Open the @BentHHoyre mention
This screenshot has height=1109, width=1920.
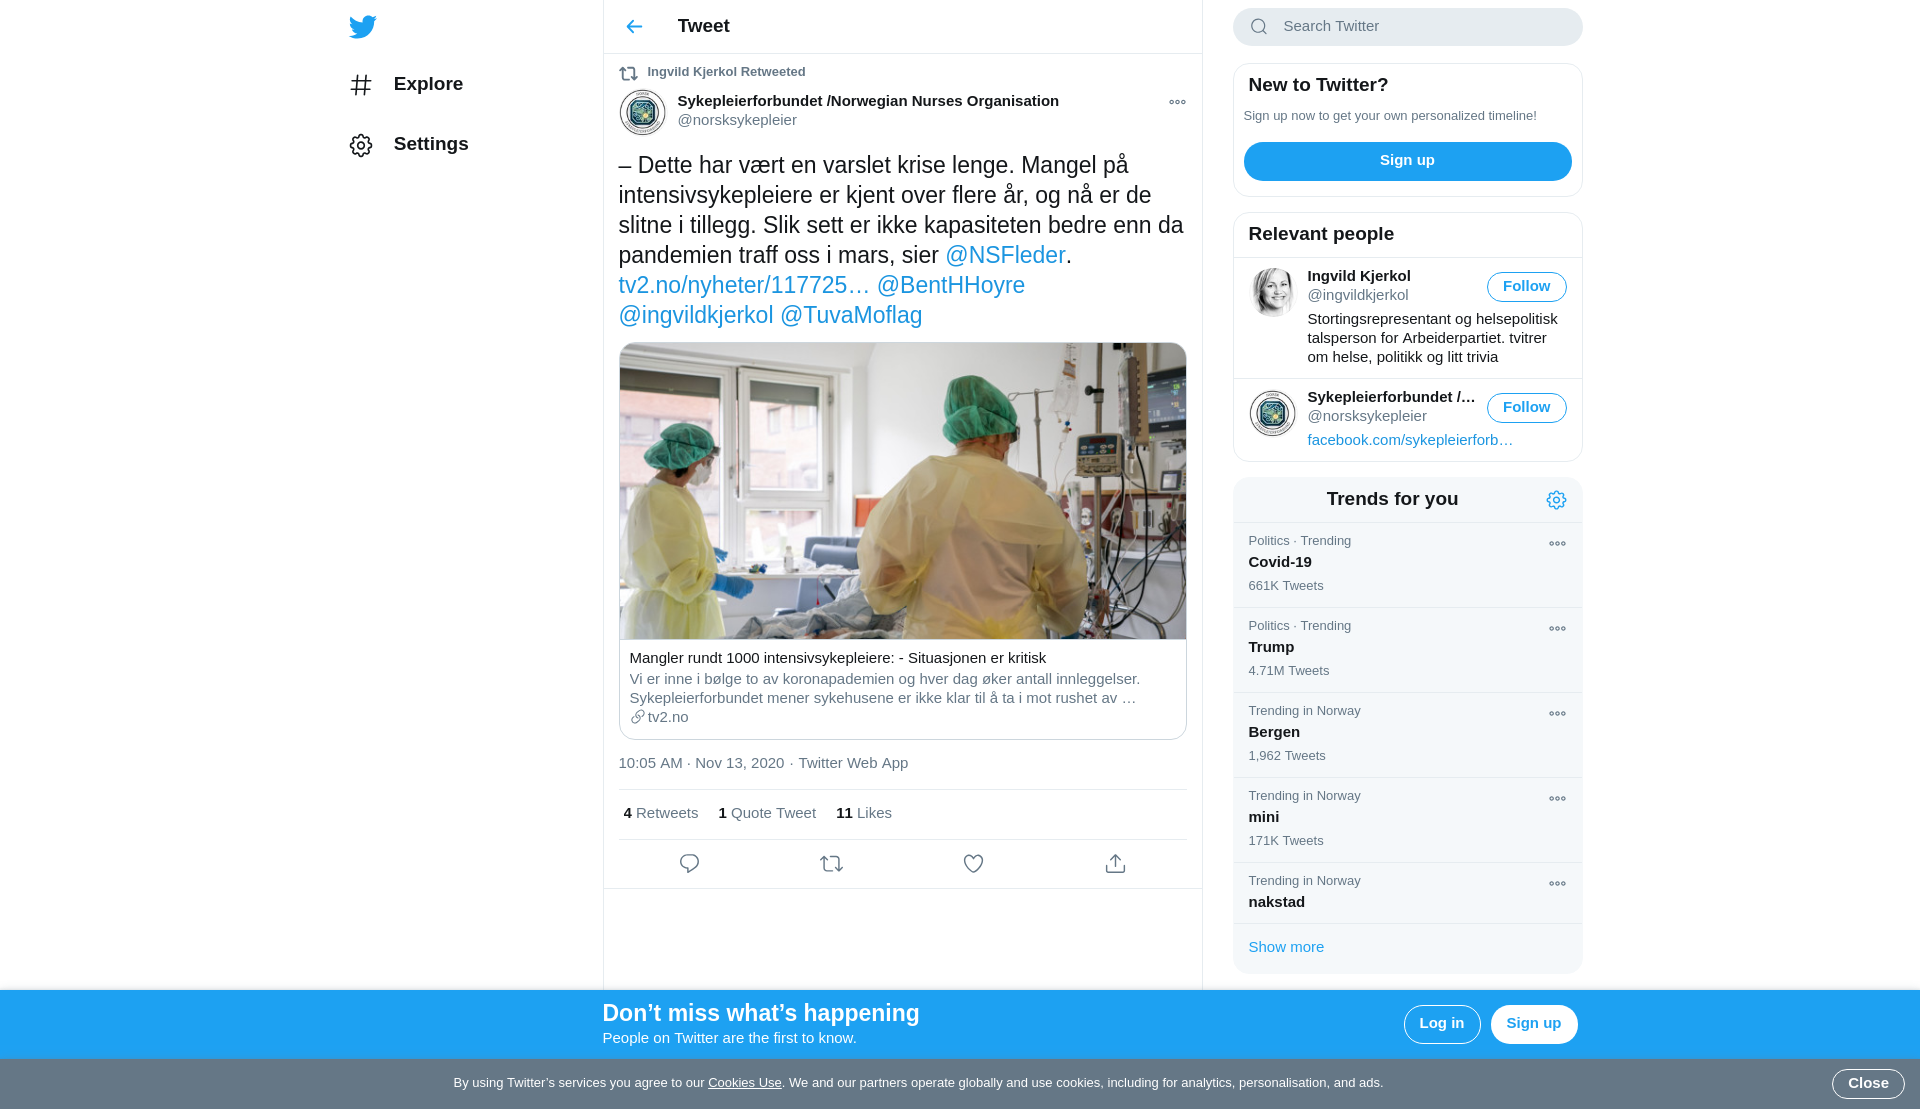[x=951, y=285]
